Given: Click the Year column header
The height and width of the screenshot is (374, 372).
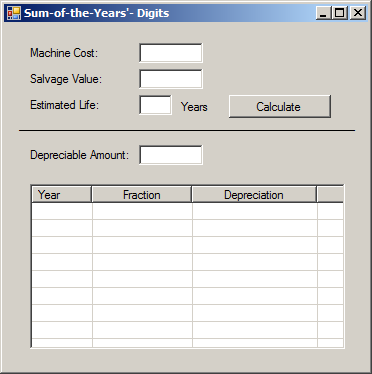Looking at the screenshot, I should [61, 194].
